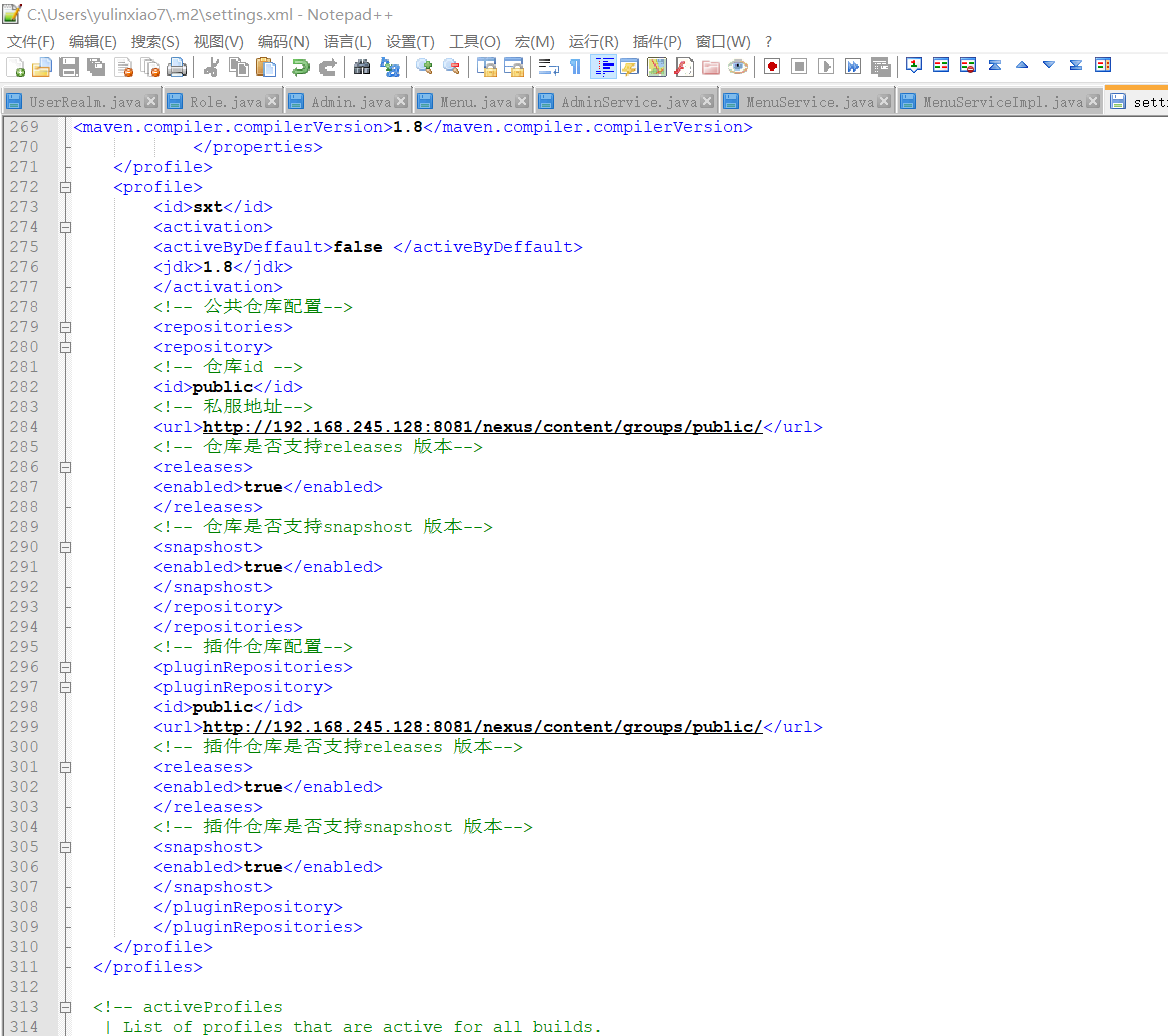
Task: Redo last edit
Action: [328, 67]
